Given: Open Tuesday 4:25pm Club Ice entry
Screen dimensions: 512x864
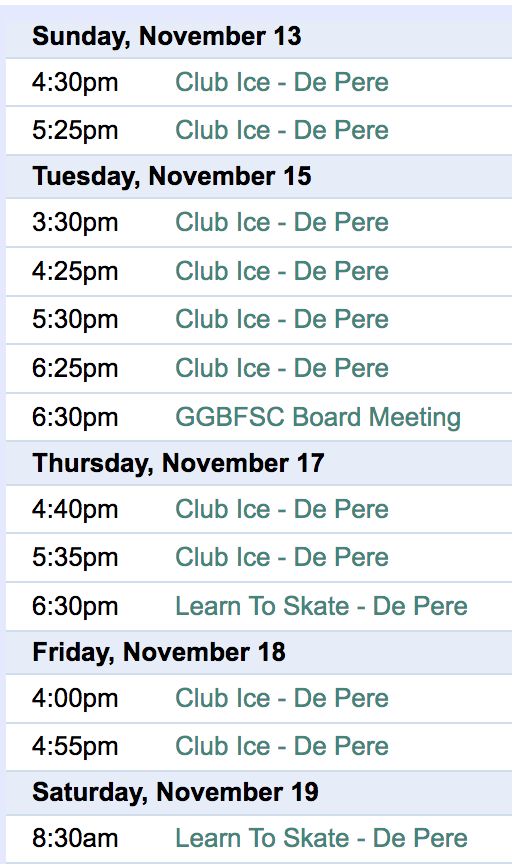Looking at the screenshot, I should [282, 271].
